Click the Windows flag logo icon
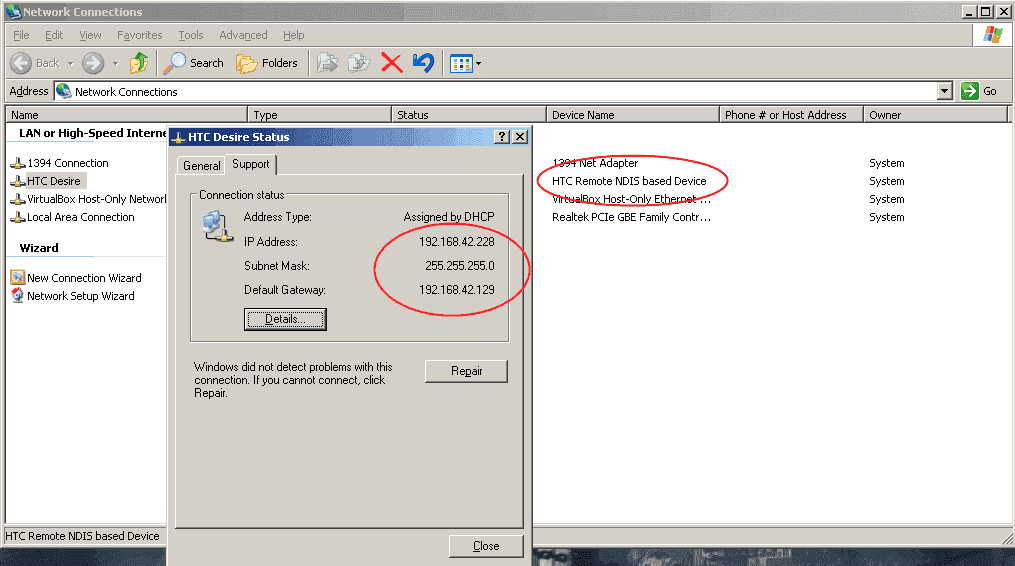The width and height of the screenshot is (1015, 566). point(992,35)
